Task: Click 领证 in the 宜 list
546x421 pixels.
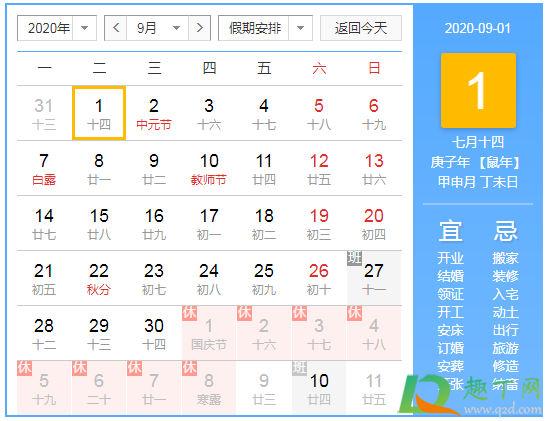Action: point(451,294)
